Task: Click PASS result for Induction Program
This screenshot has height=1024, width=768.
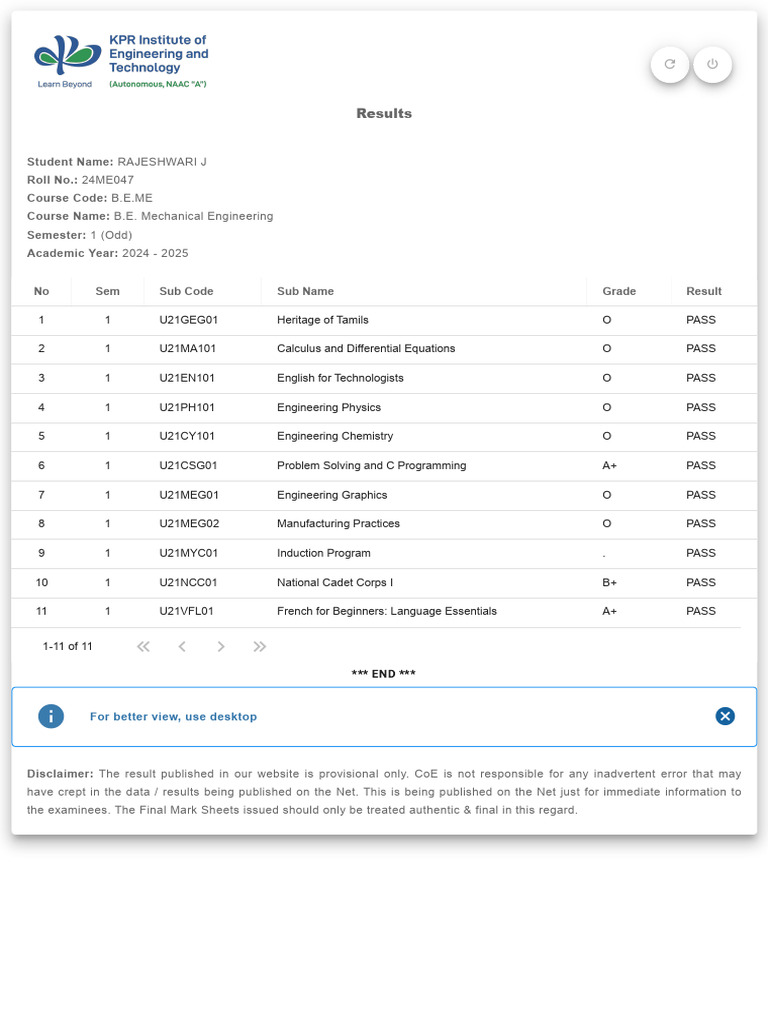Action: click(701, 553)
